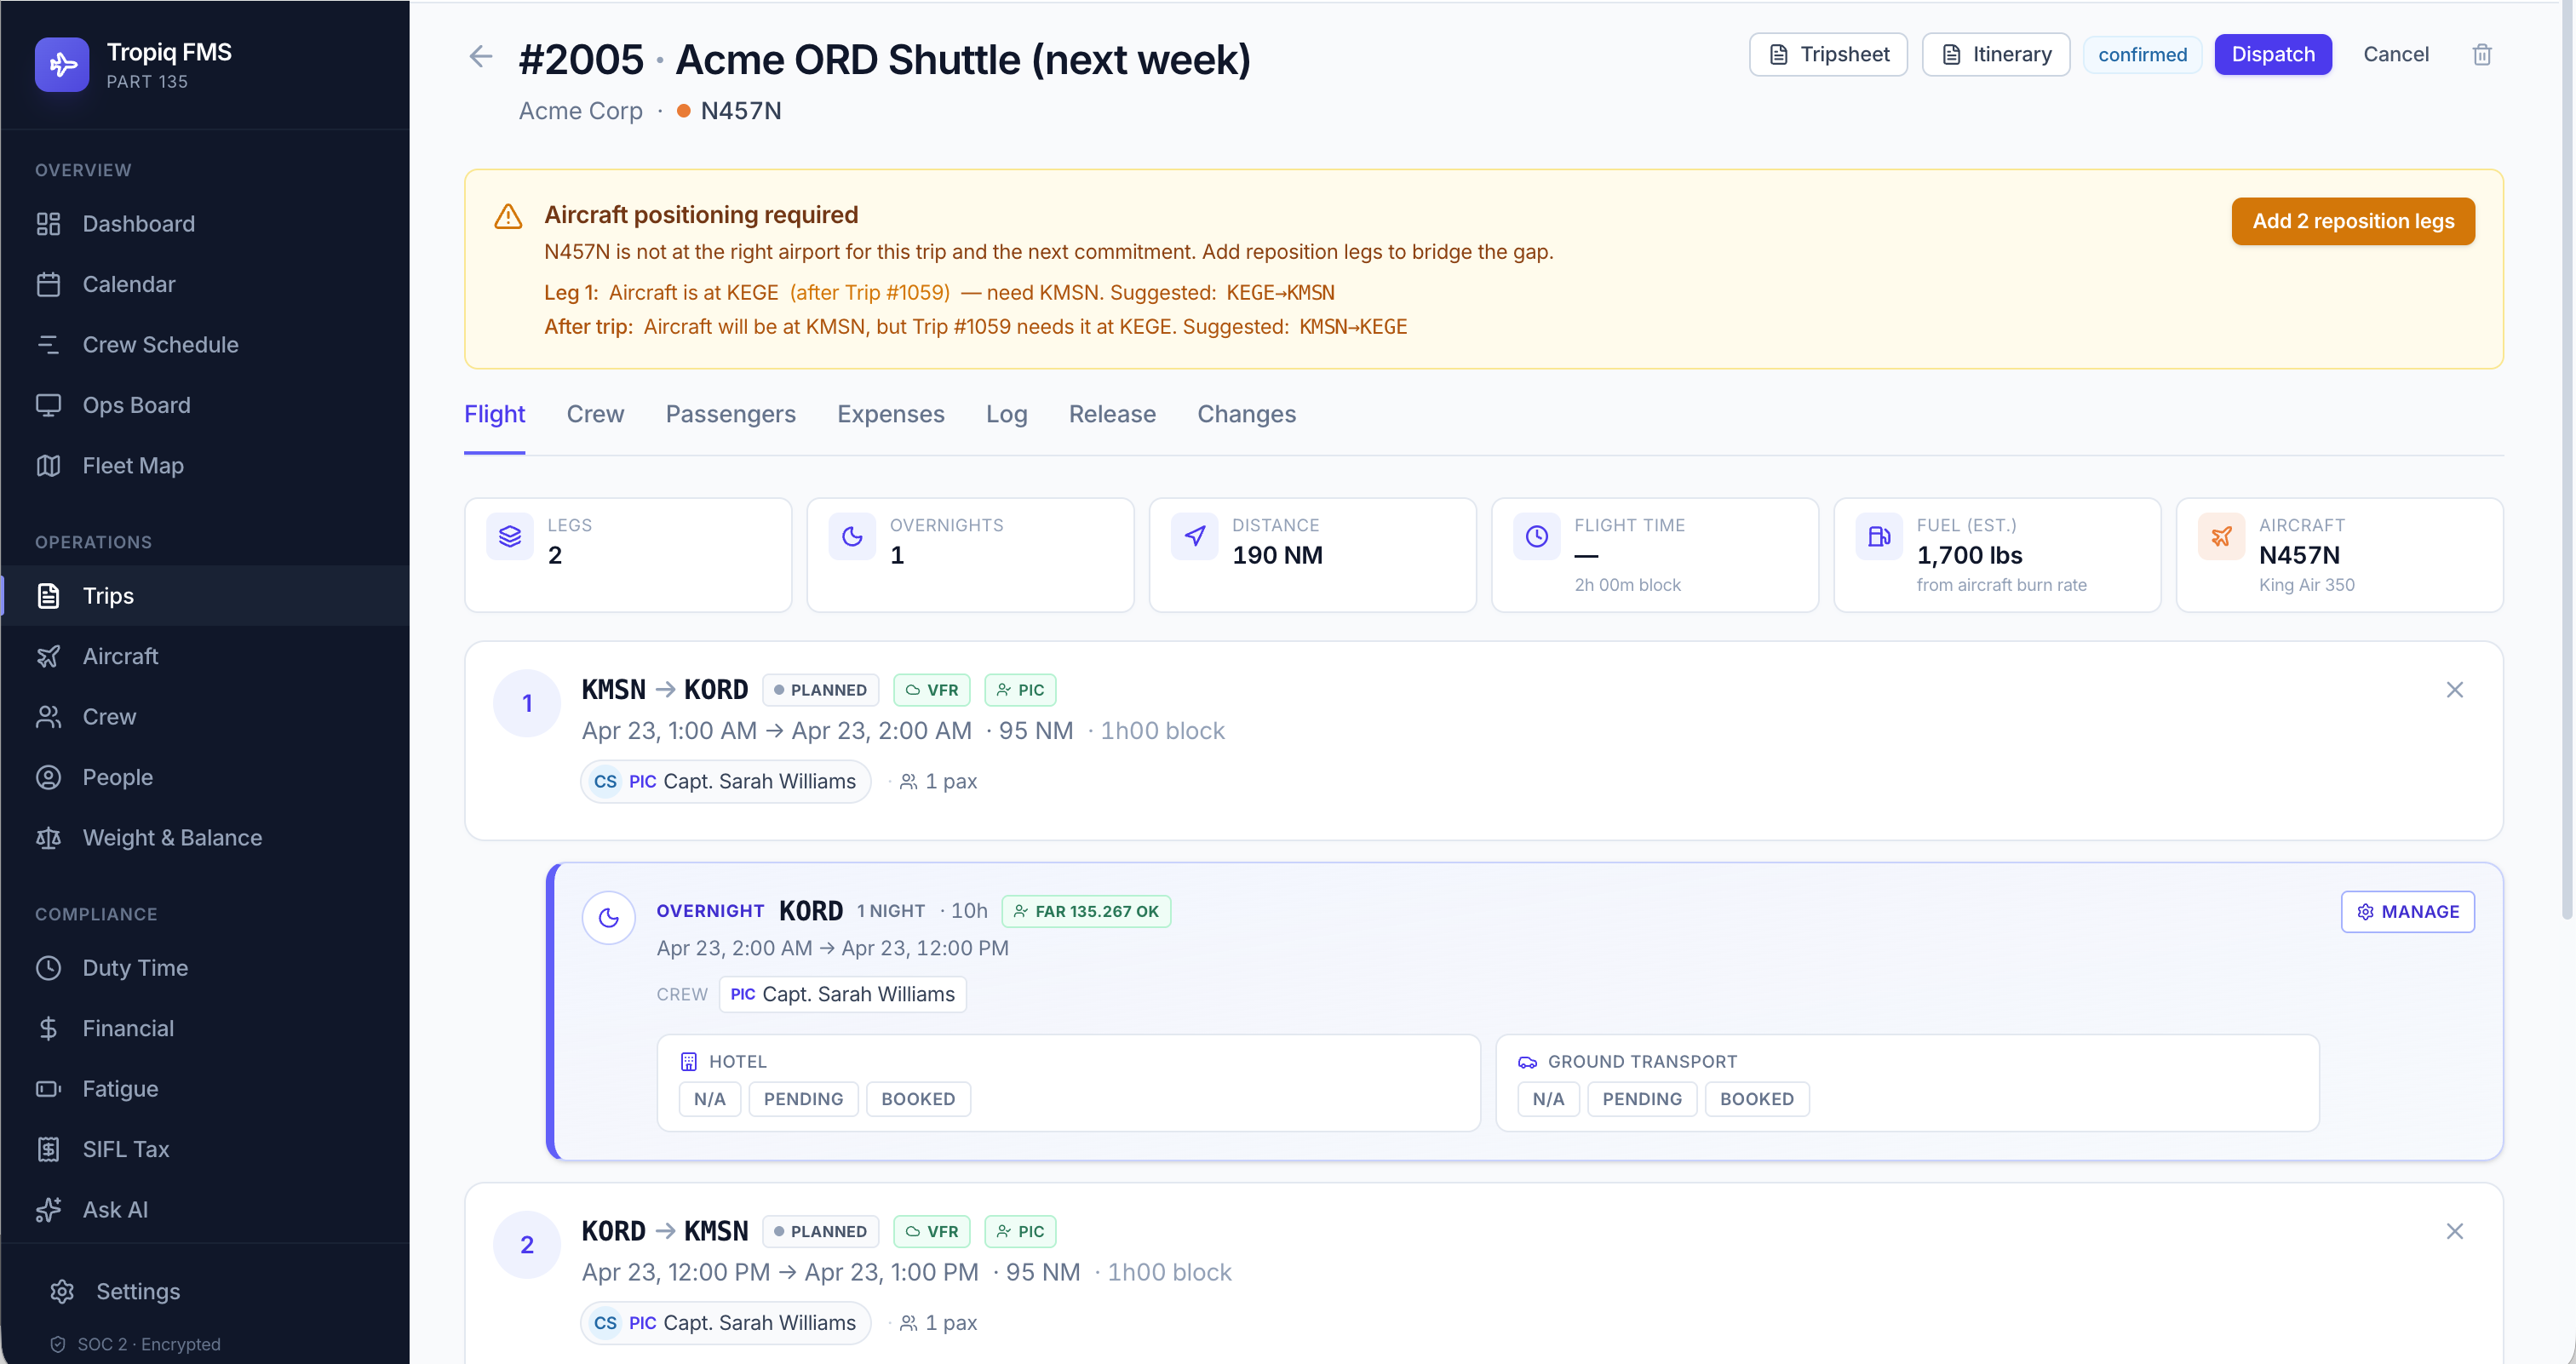Click the Dispatch button
Viewport: 2576px width, 1364px height.
(2272, 54)
